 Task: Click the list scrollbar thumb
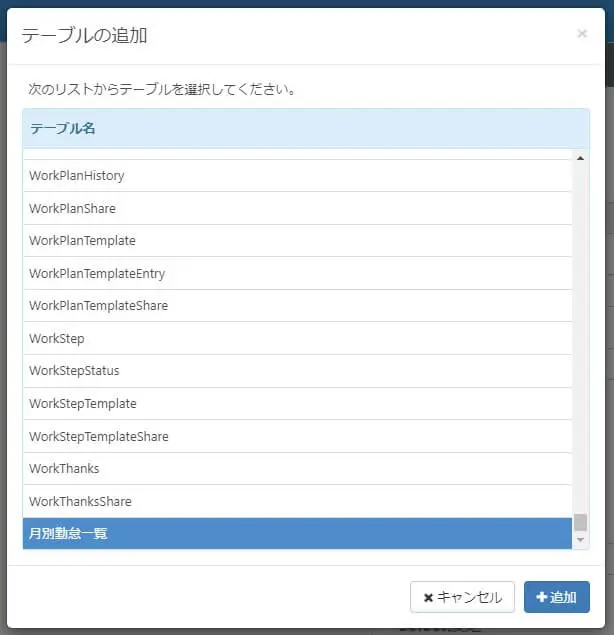pyautogui.click(x=580, y=522)
